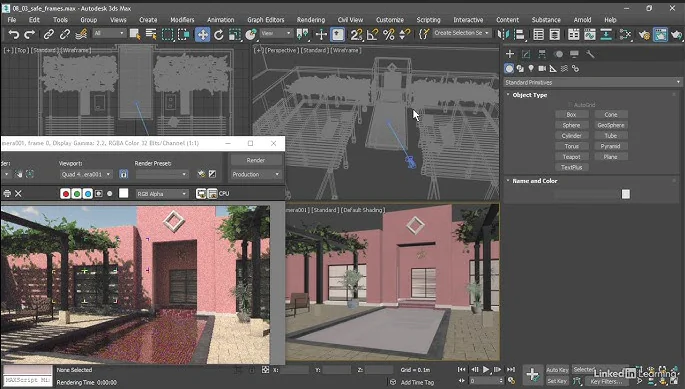685x389 pixels.
Task: Undo the last scene operation
Action: 14,34
